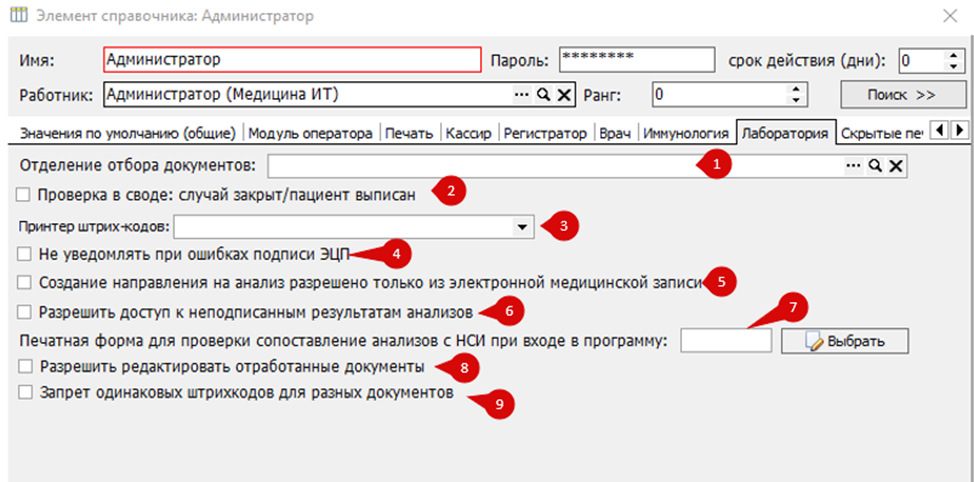Open the Кассир tab

[468, 132]
